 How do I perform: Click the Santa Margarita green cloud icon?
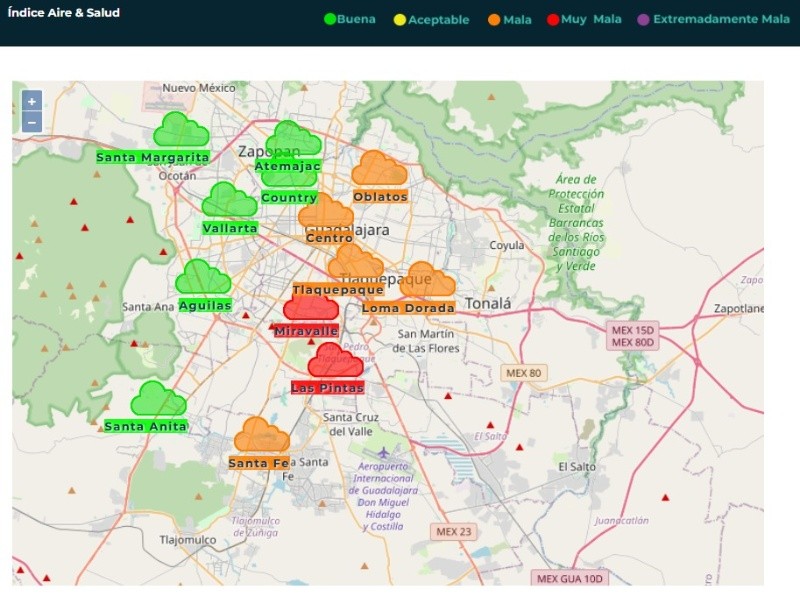(181, 130)
